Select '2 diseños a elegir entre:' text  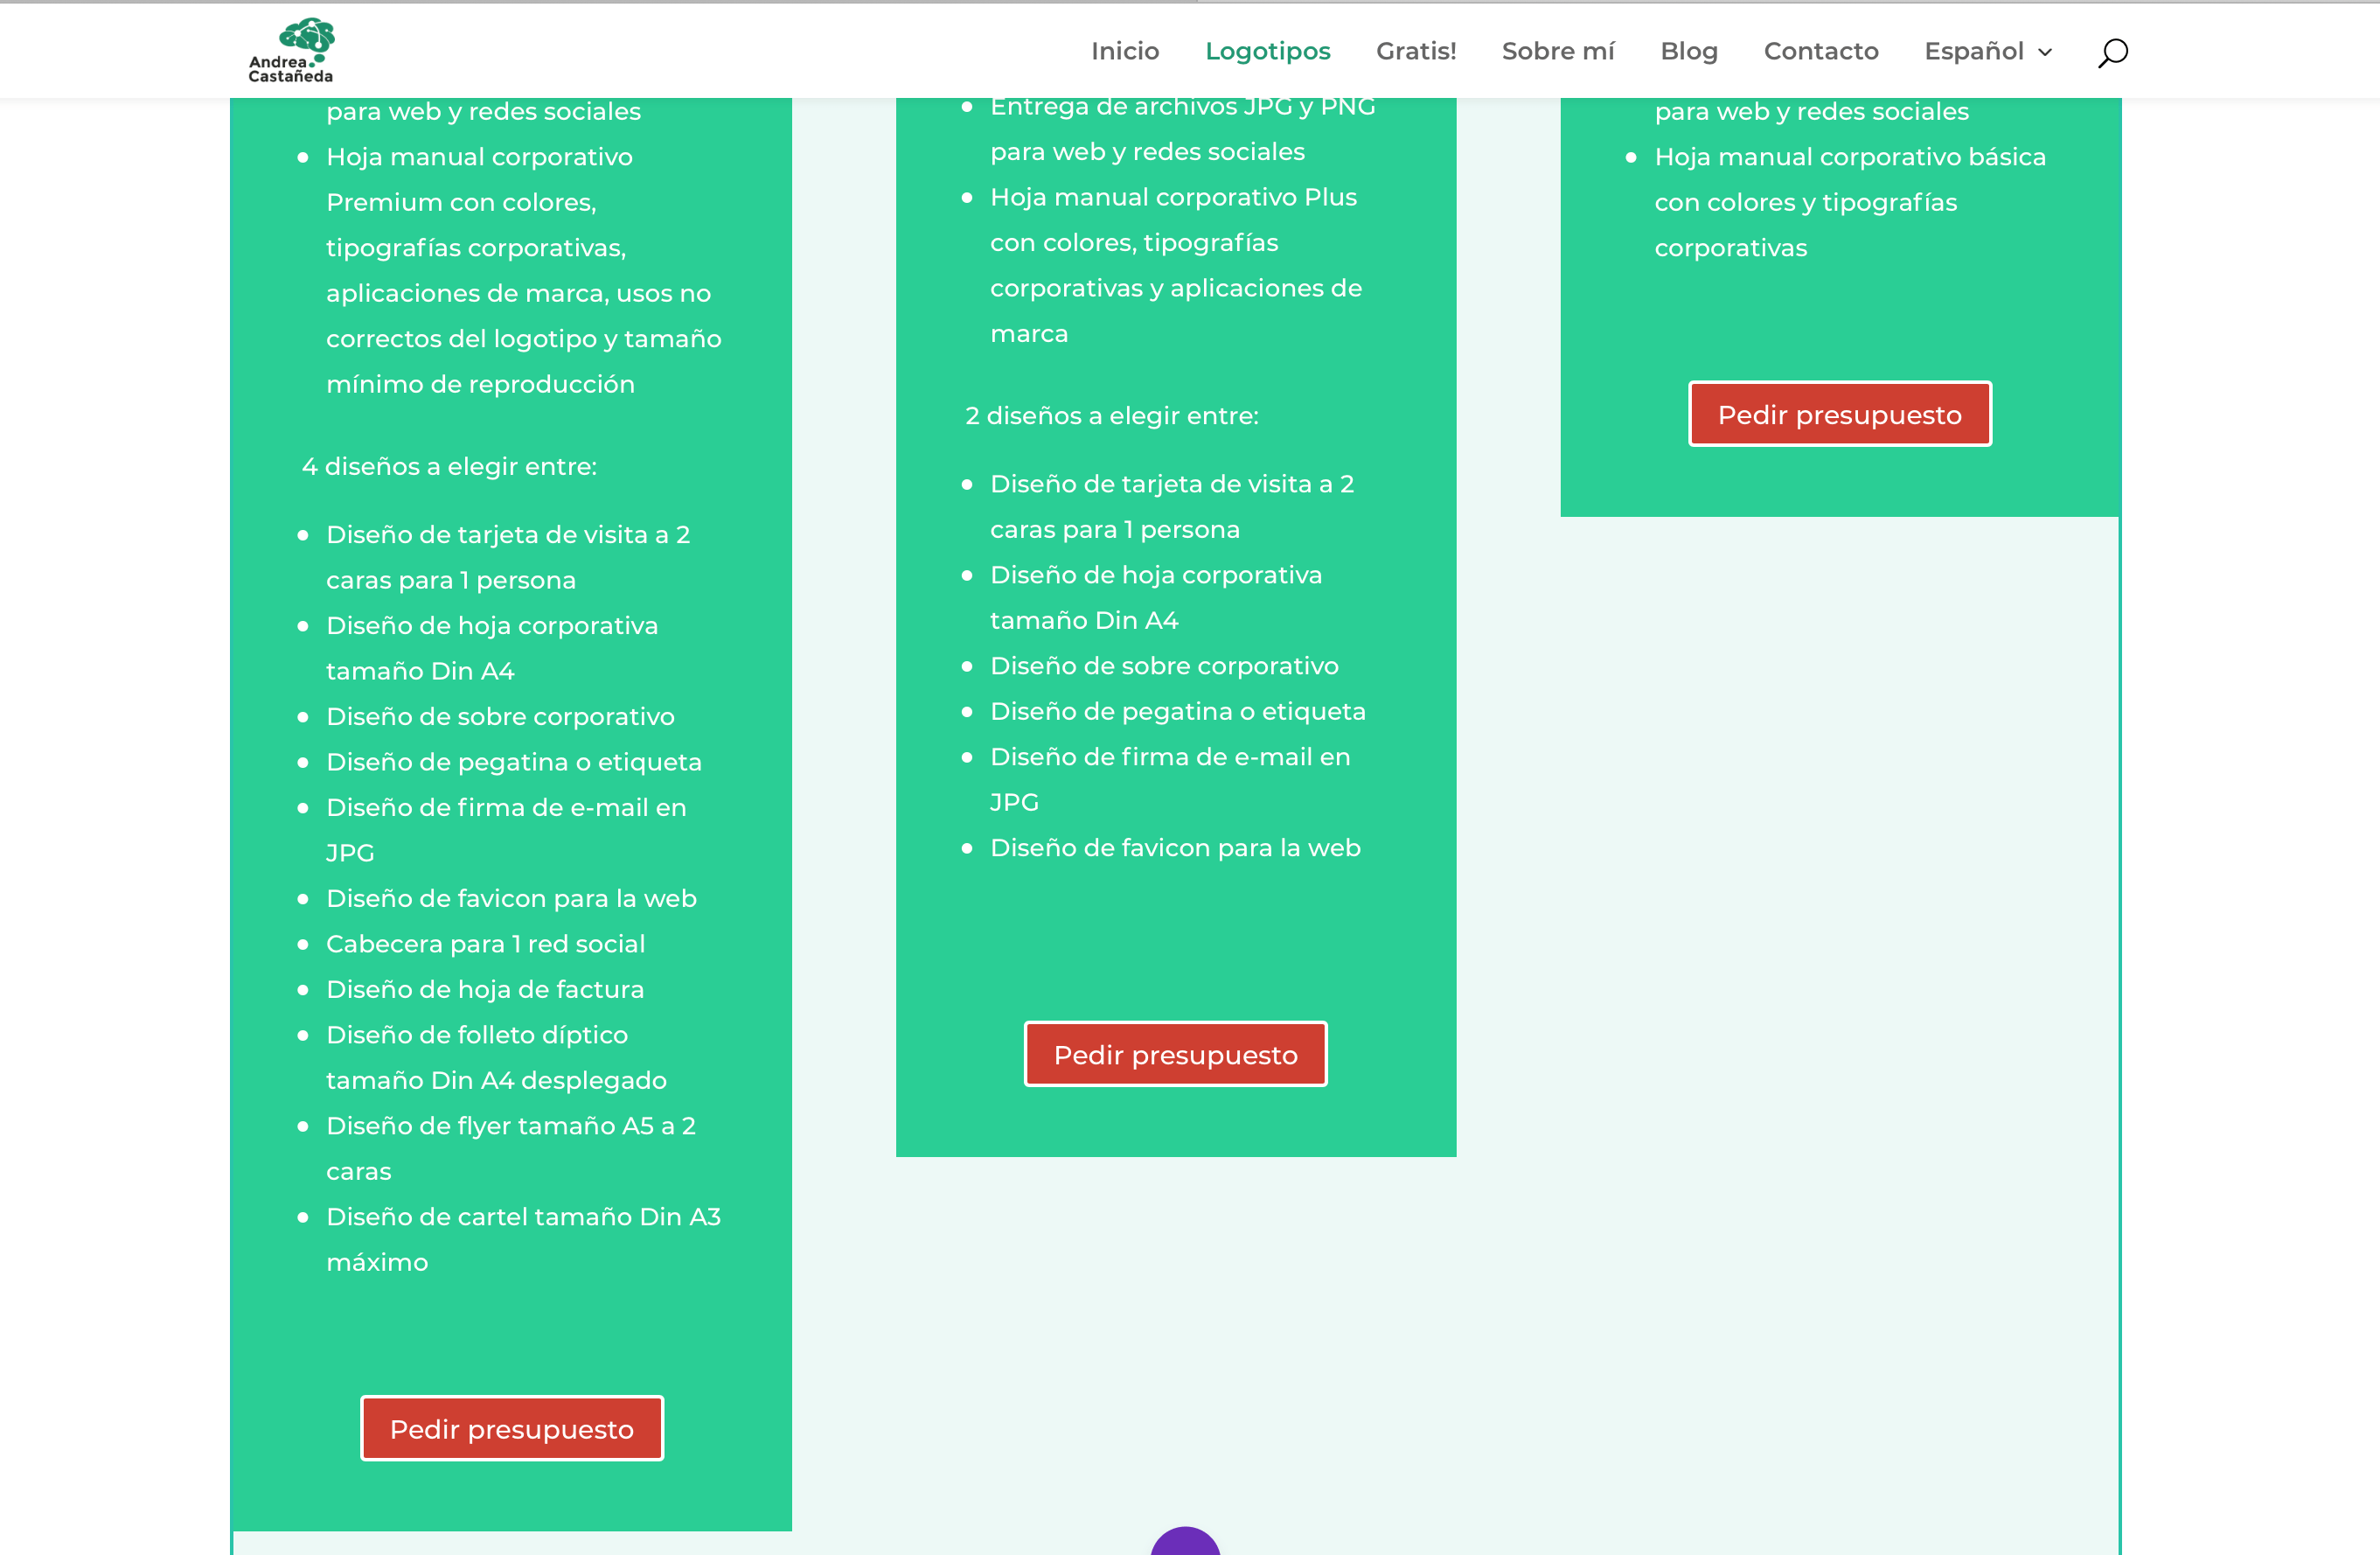tap(1112, 415)
